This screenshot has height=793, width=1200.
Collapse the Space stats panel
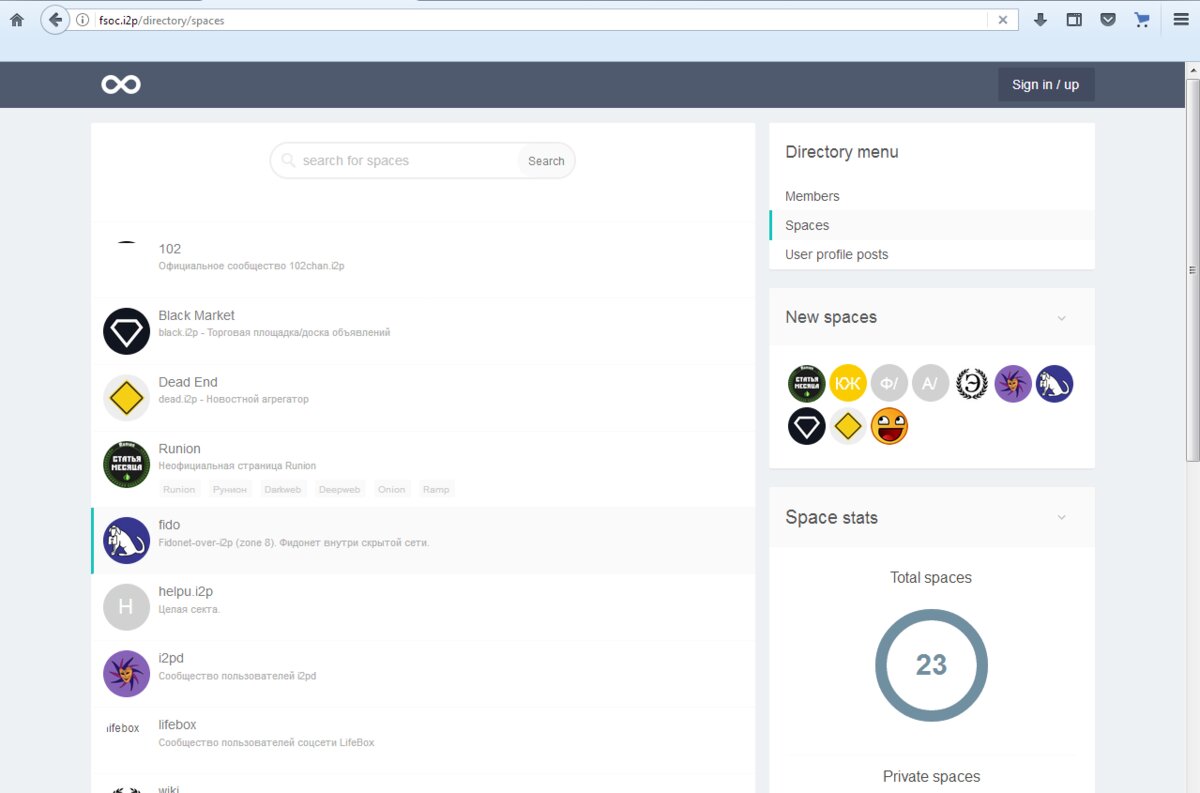1062,517
